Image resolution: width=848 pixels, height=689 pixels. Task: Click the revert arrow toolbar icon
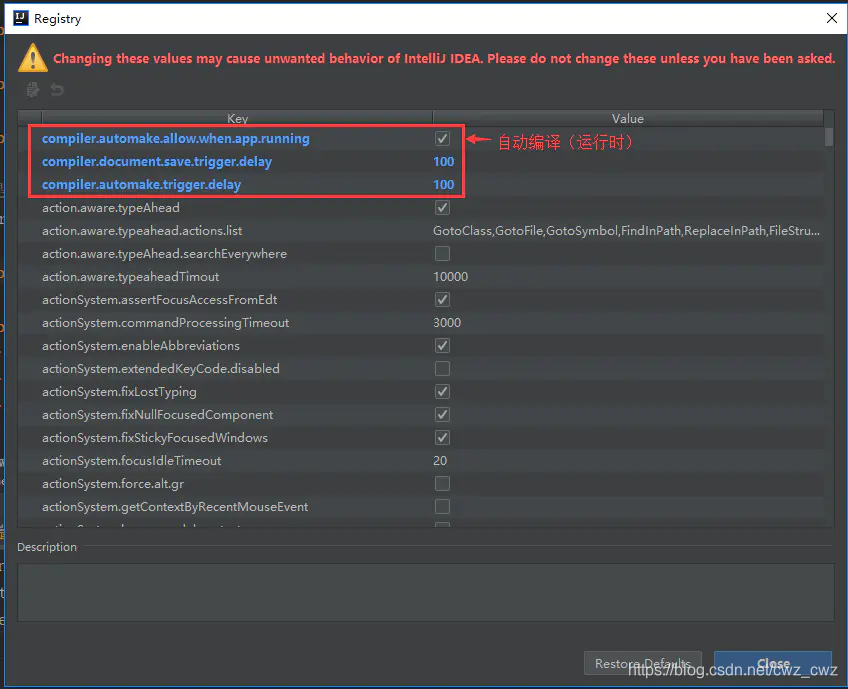click(x=57, y=89)
